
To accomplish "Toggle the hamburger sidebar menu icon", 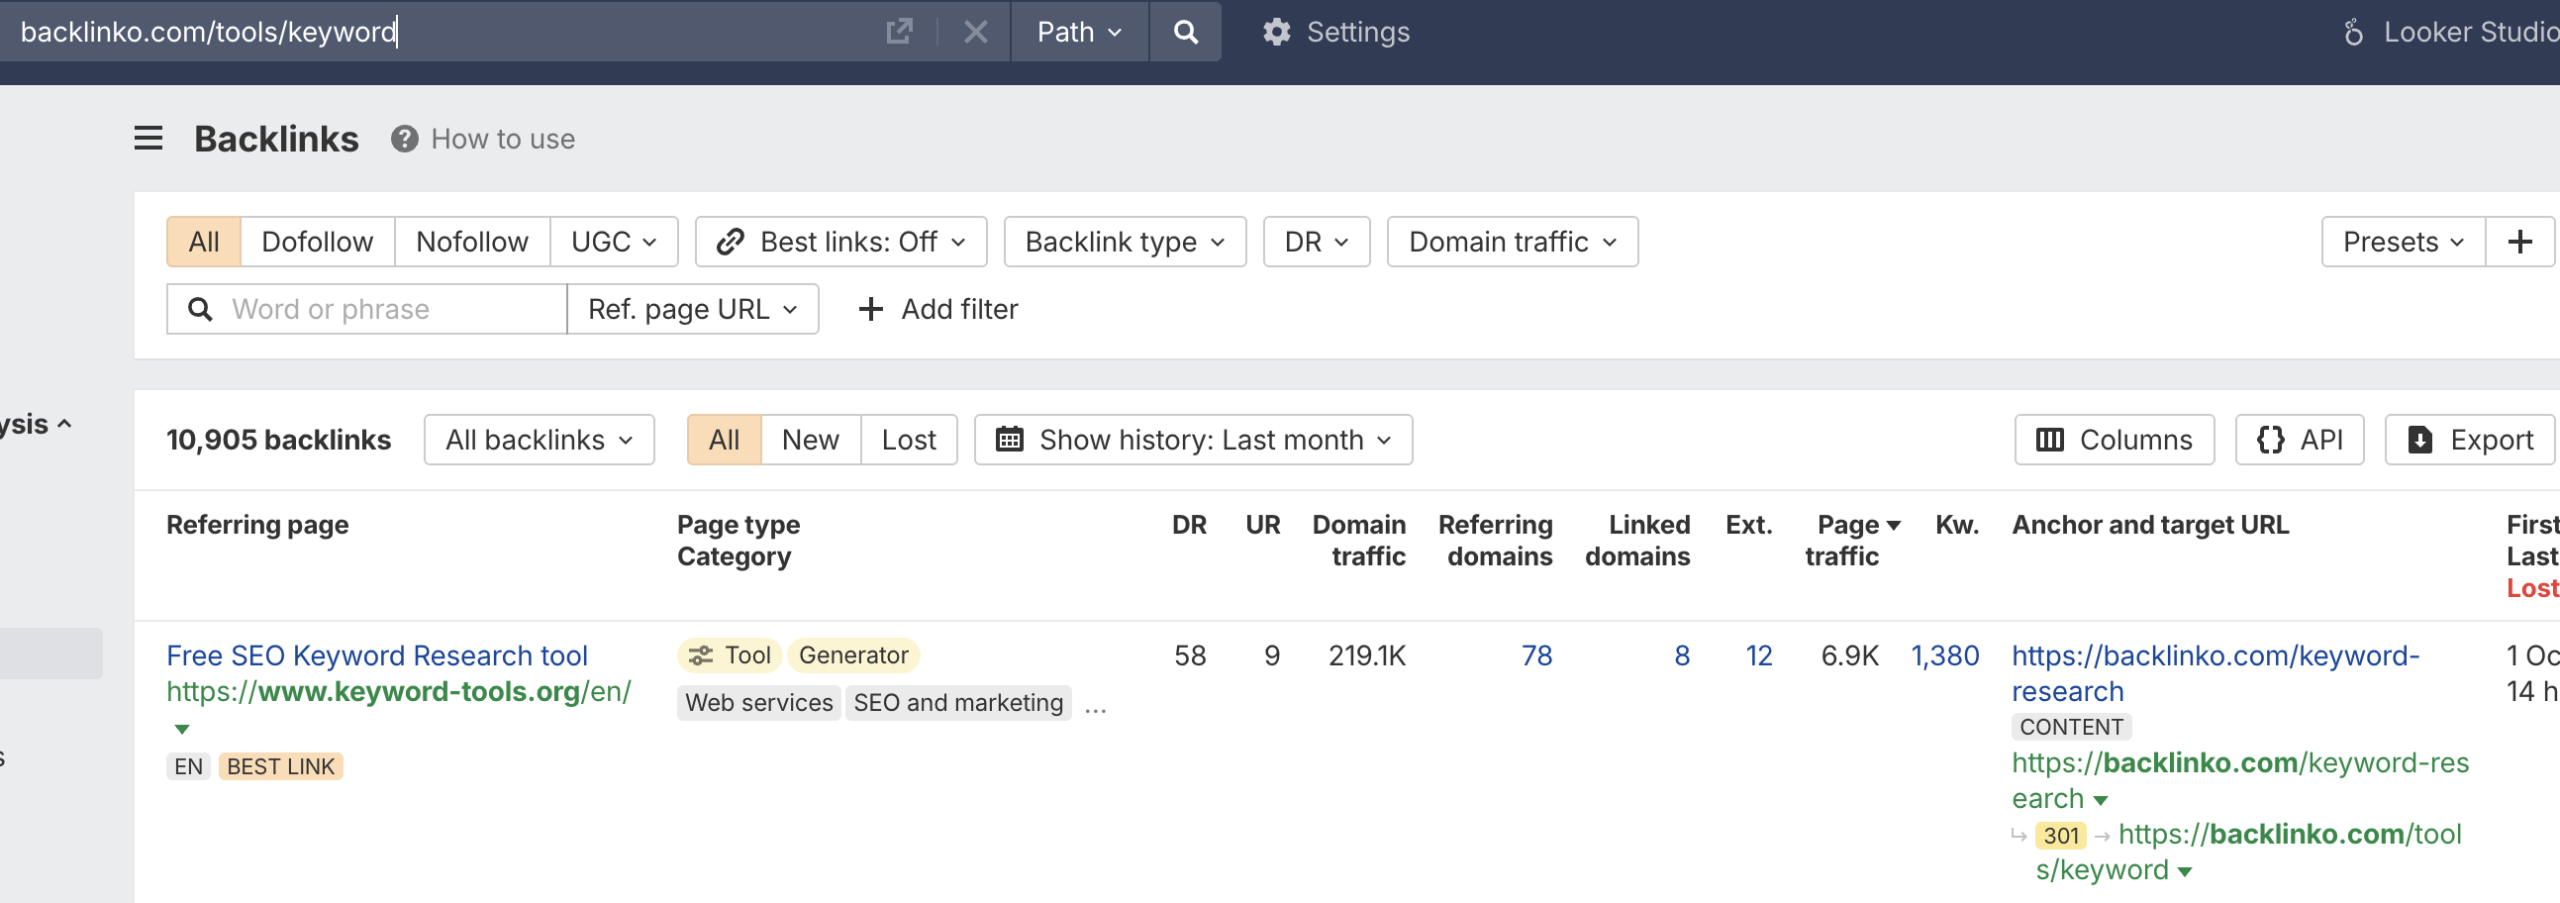I will [148, 138].
